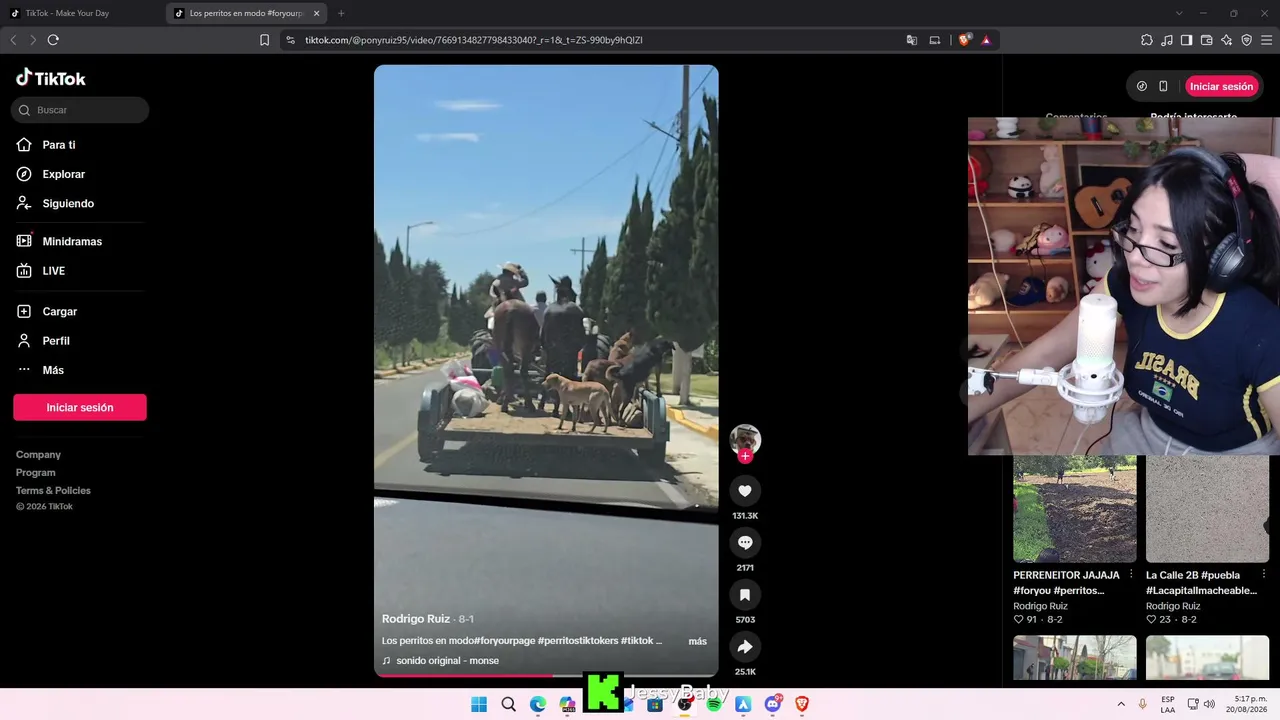
Task: Open a new browser tab
Action: point(341,13)
